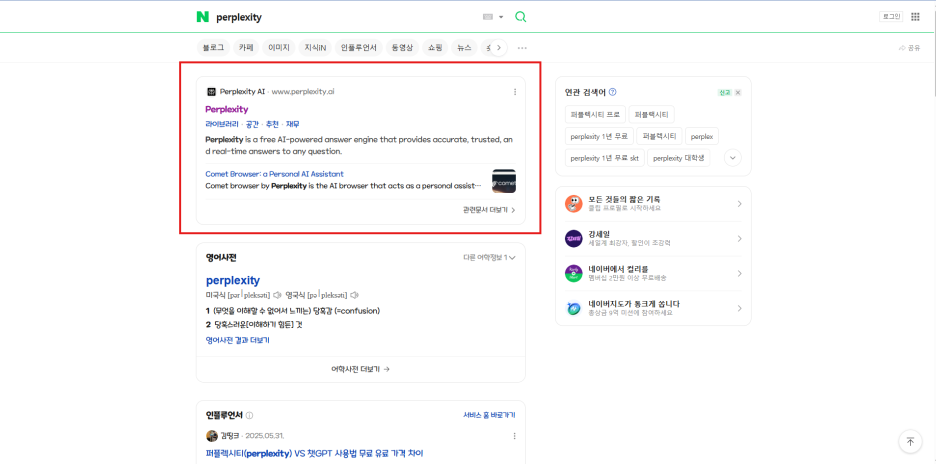The height and width of the screenshot is (464, 936).
Task: Select the 블로그 tab
Action: tap(213, 48)
